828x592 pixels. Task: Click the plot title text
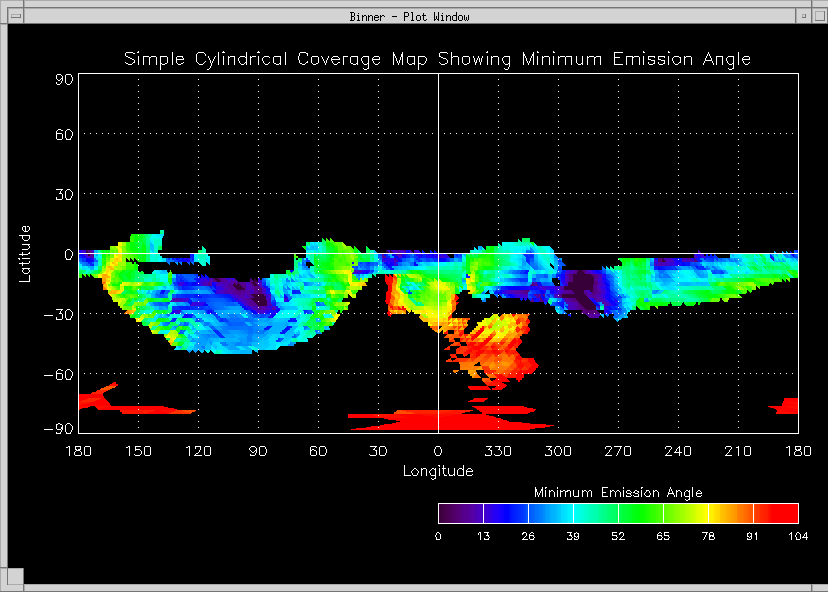point(437,59)
